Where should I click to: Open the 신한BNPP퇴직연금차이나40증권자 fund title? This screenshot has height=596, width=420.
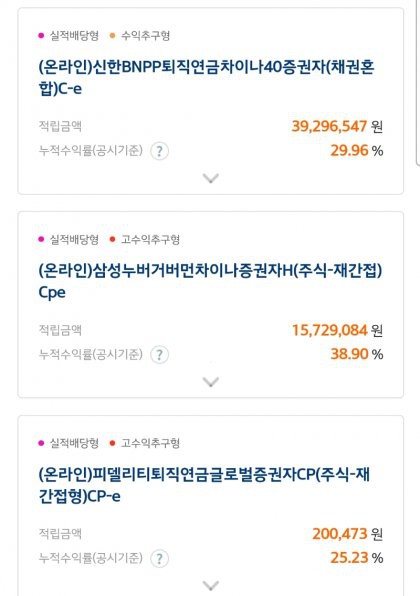[x=206, y=78]
